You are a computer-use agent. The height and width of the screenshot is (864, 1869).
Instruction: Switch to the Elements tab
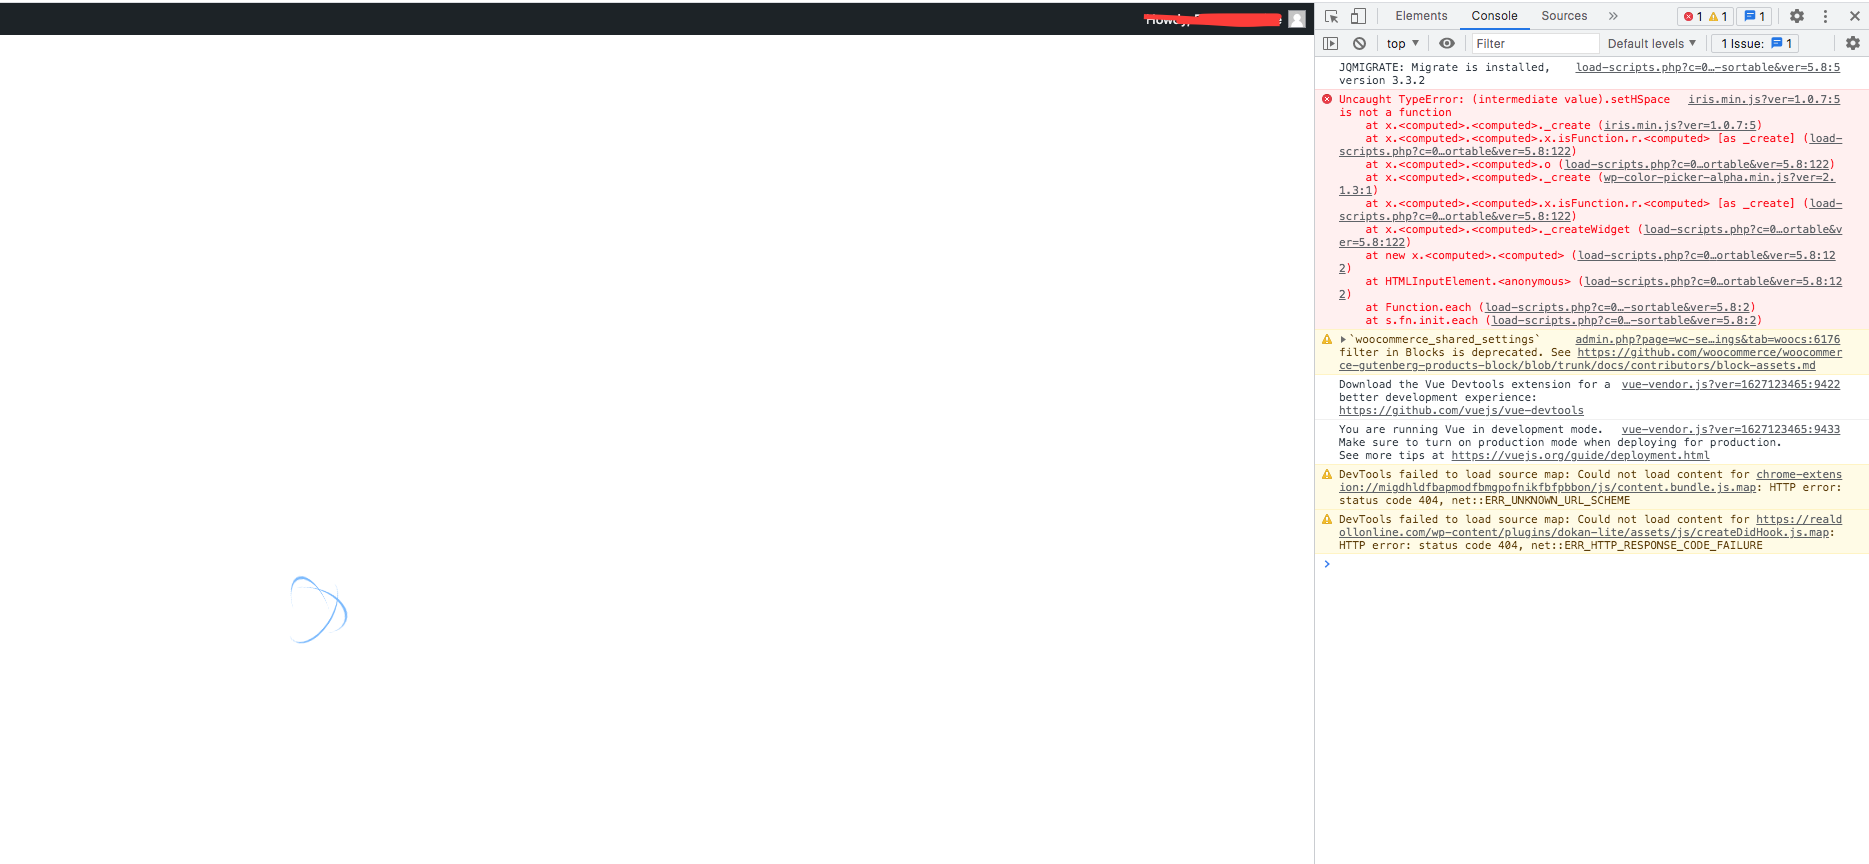[x=1420, y=16]
